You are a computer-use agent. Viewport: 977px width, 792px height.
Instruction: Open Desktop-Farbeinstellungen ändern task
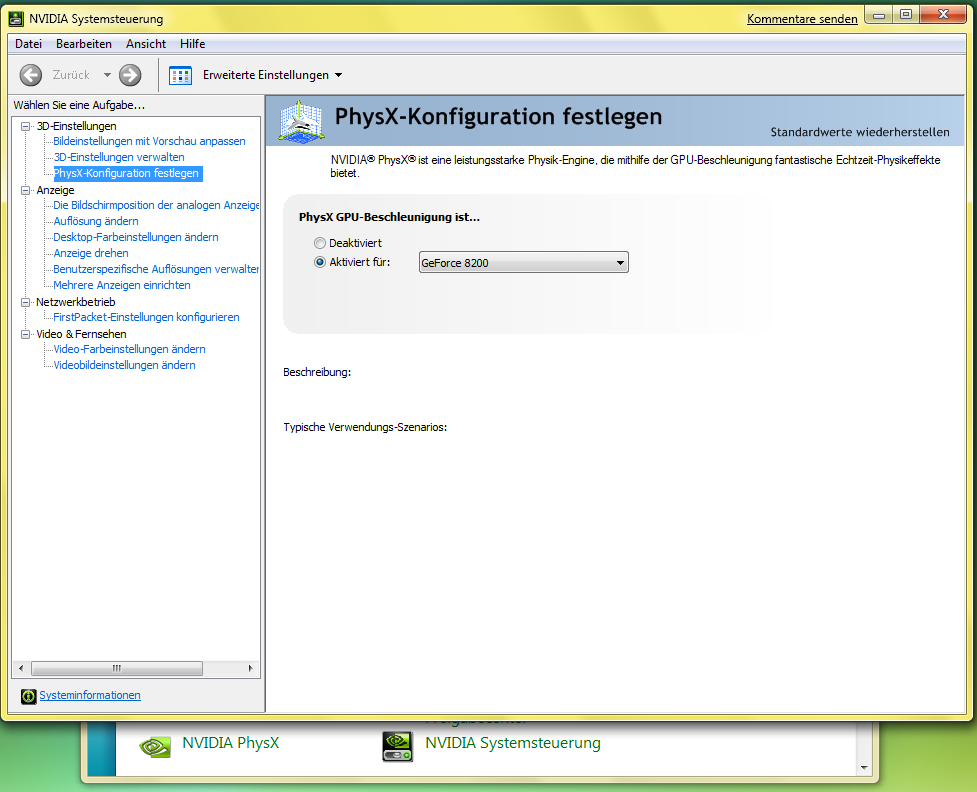(x=136, y=237)
